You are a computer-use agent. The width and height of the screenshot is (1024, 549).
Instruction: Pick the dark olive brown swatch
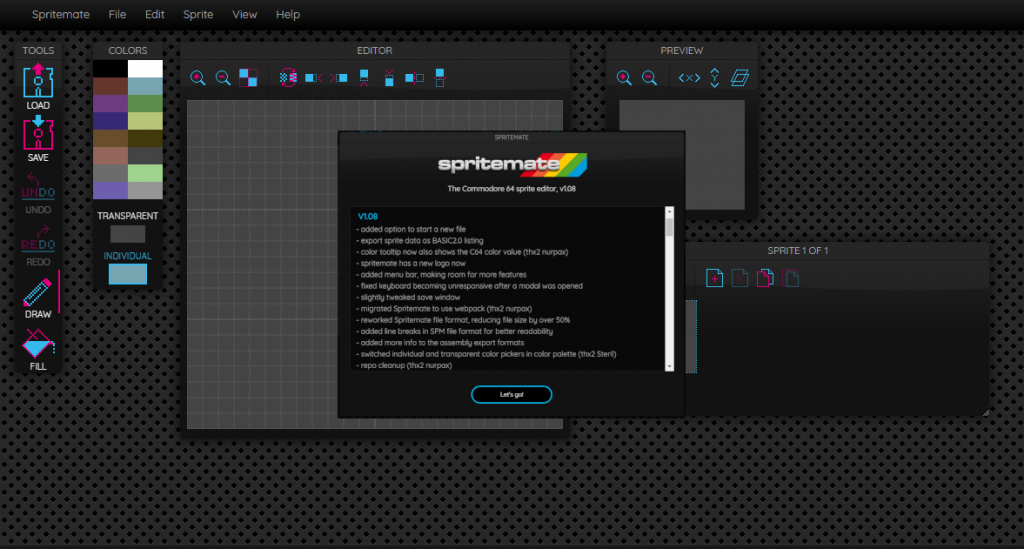[x=145, y=138]
